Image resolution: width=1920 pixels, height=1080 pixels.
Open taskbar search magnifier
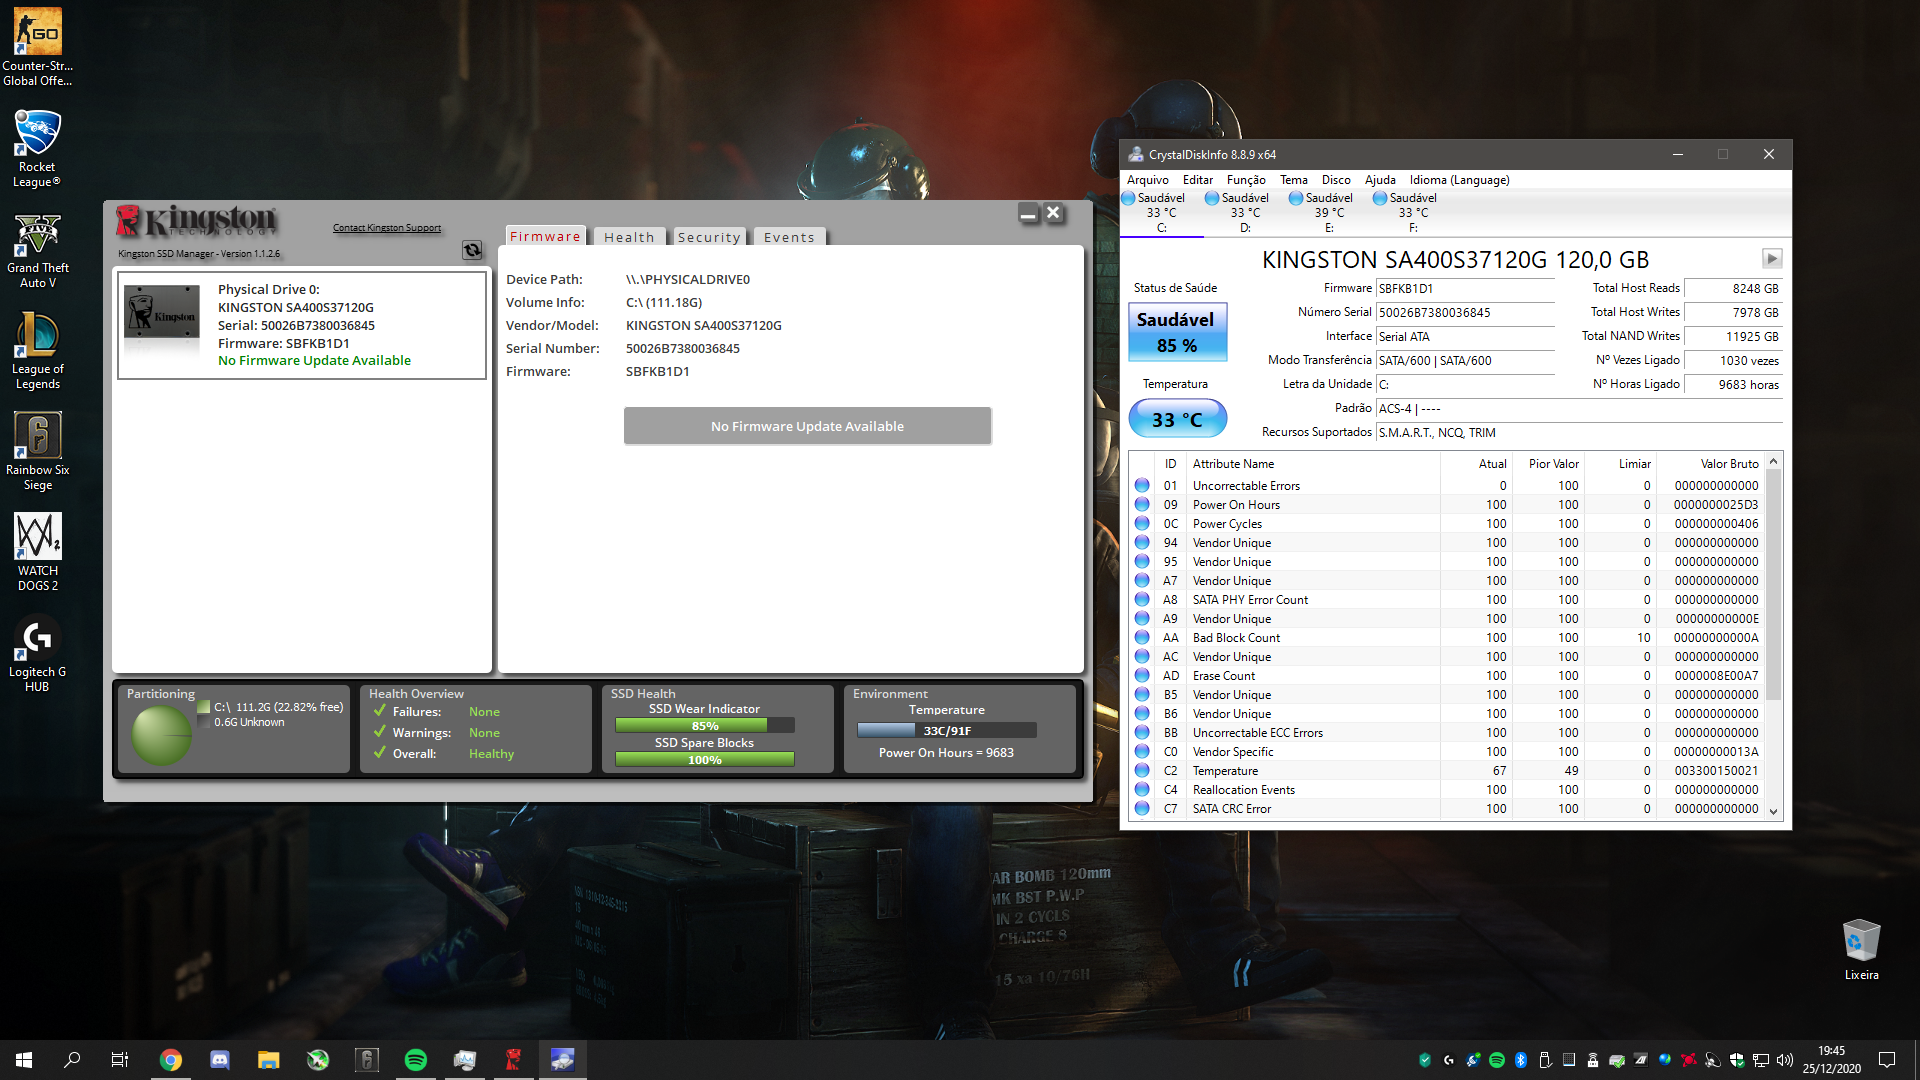[x=72, y=1060]
